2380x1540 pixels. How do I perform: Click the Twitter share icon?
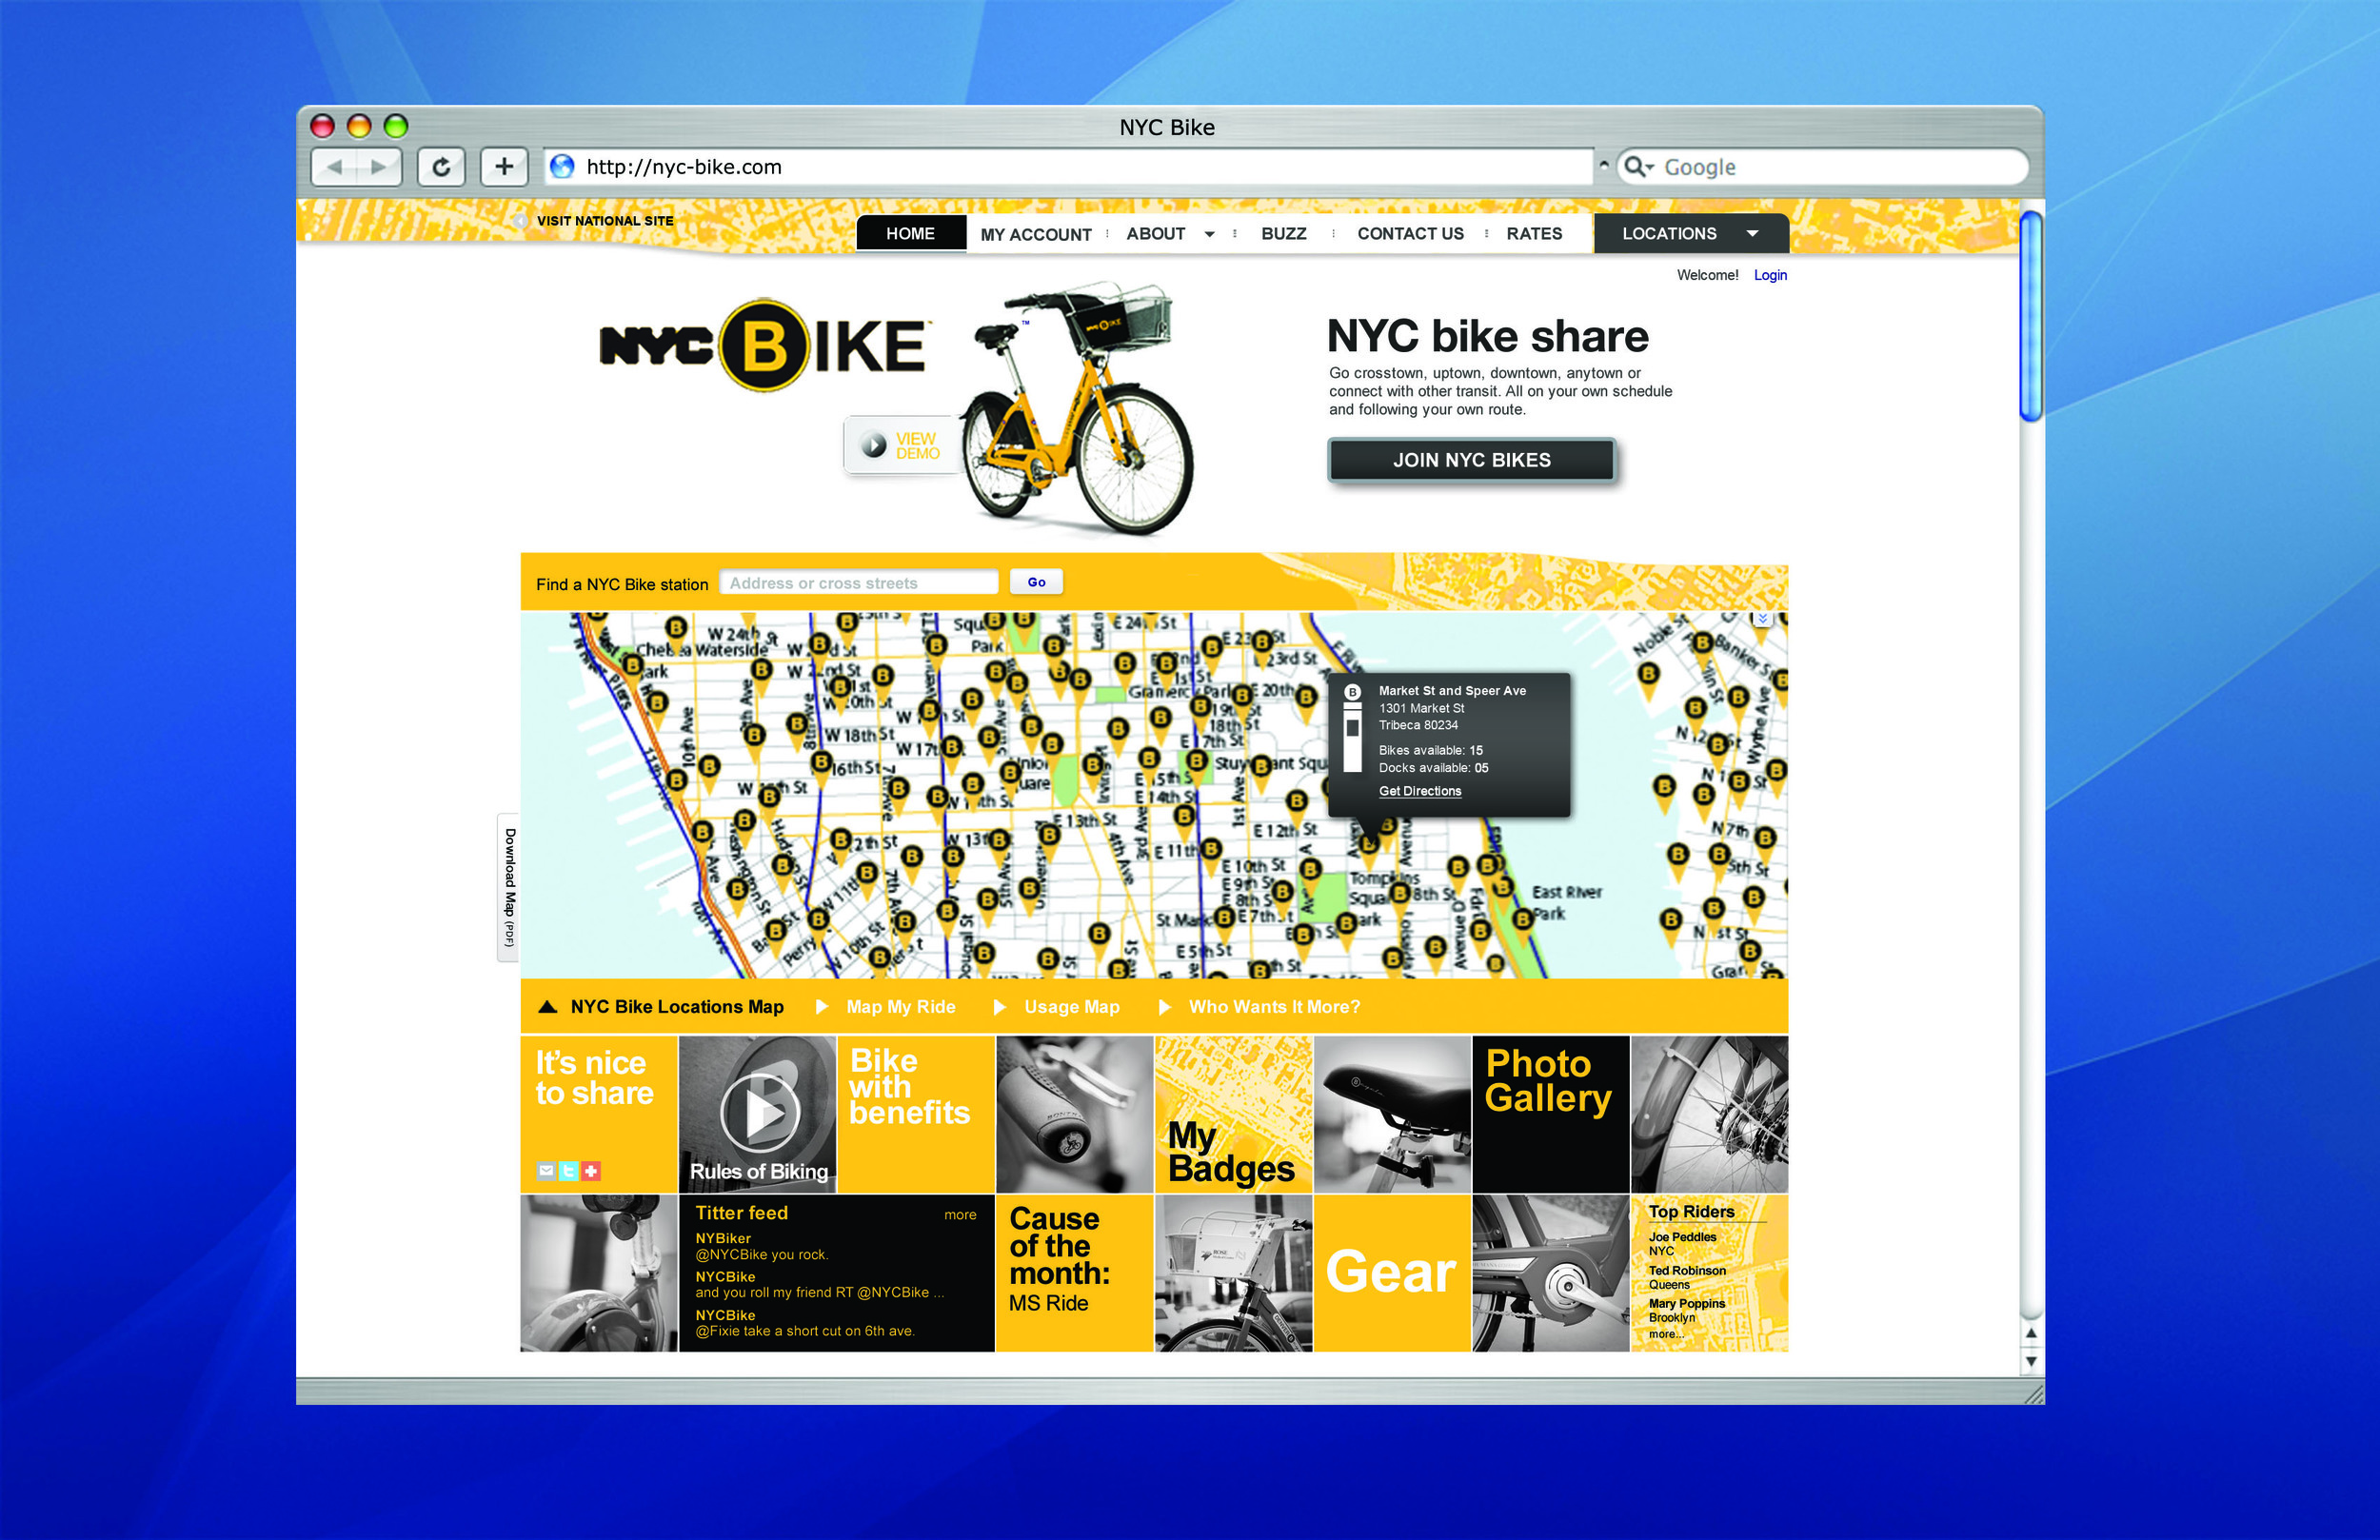coord(568,1171)
